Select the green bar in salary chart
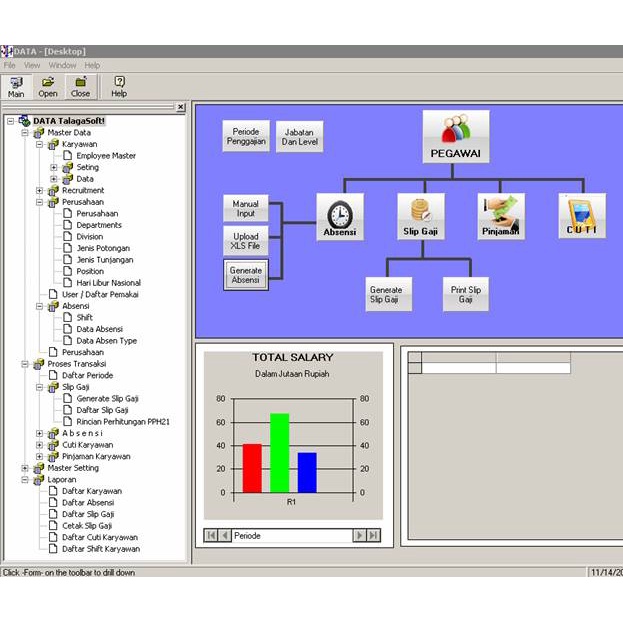623x623 pixels. pyautogui.click(x=280, y=453)
